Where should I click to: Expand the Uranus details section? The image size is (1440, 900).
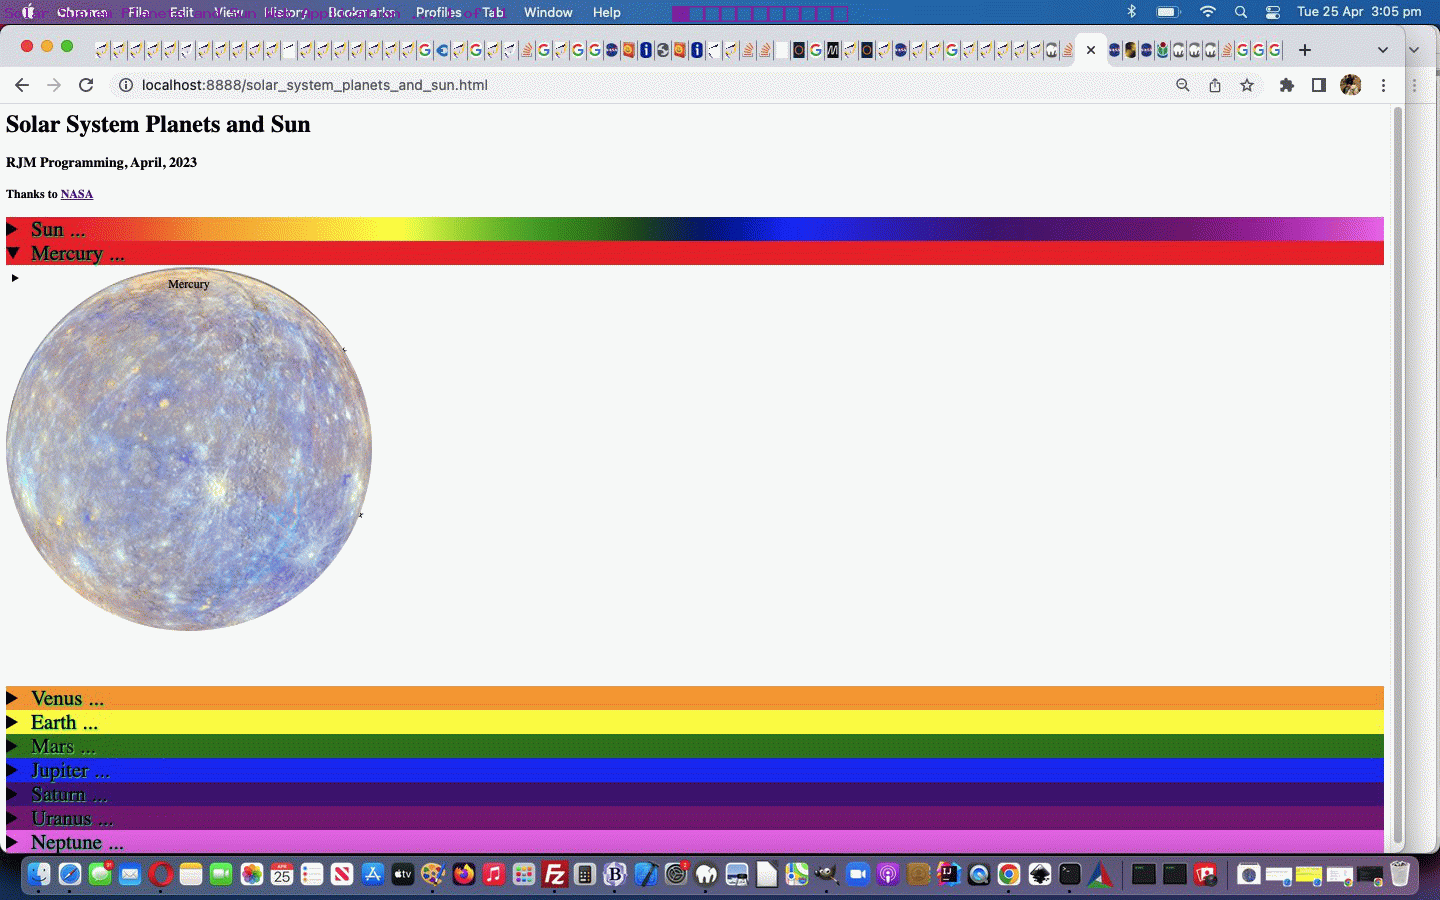[x=695, y=818]
